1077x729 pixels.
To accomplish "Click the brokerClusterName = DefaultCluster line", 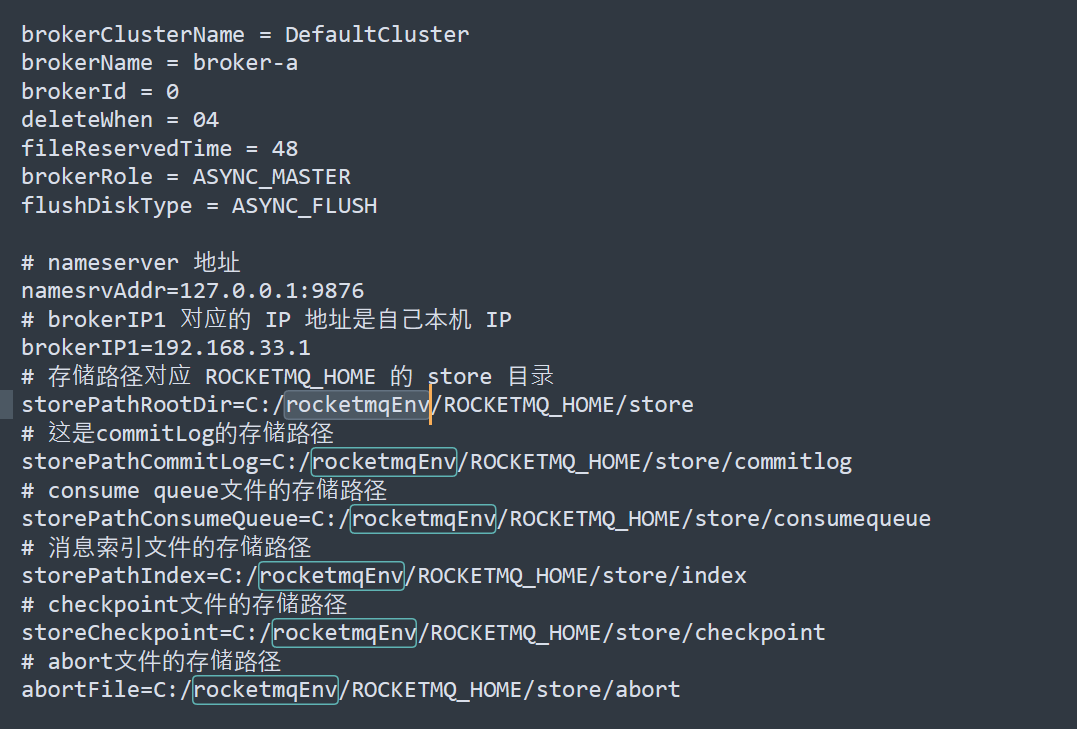I will (x=245, y=34).
